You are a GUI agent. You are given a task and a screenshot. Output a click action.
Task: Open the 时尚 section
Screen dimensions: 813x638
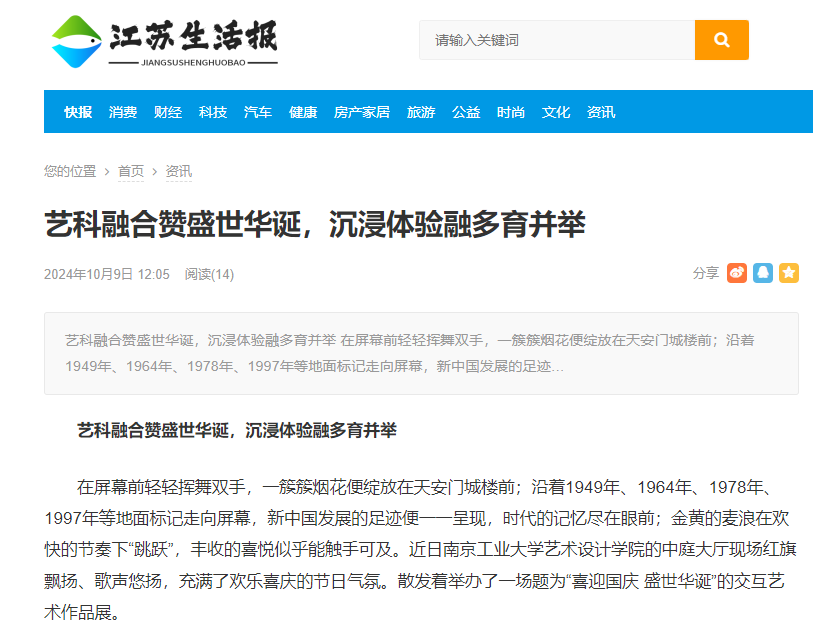511,112
